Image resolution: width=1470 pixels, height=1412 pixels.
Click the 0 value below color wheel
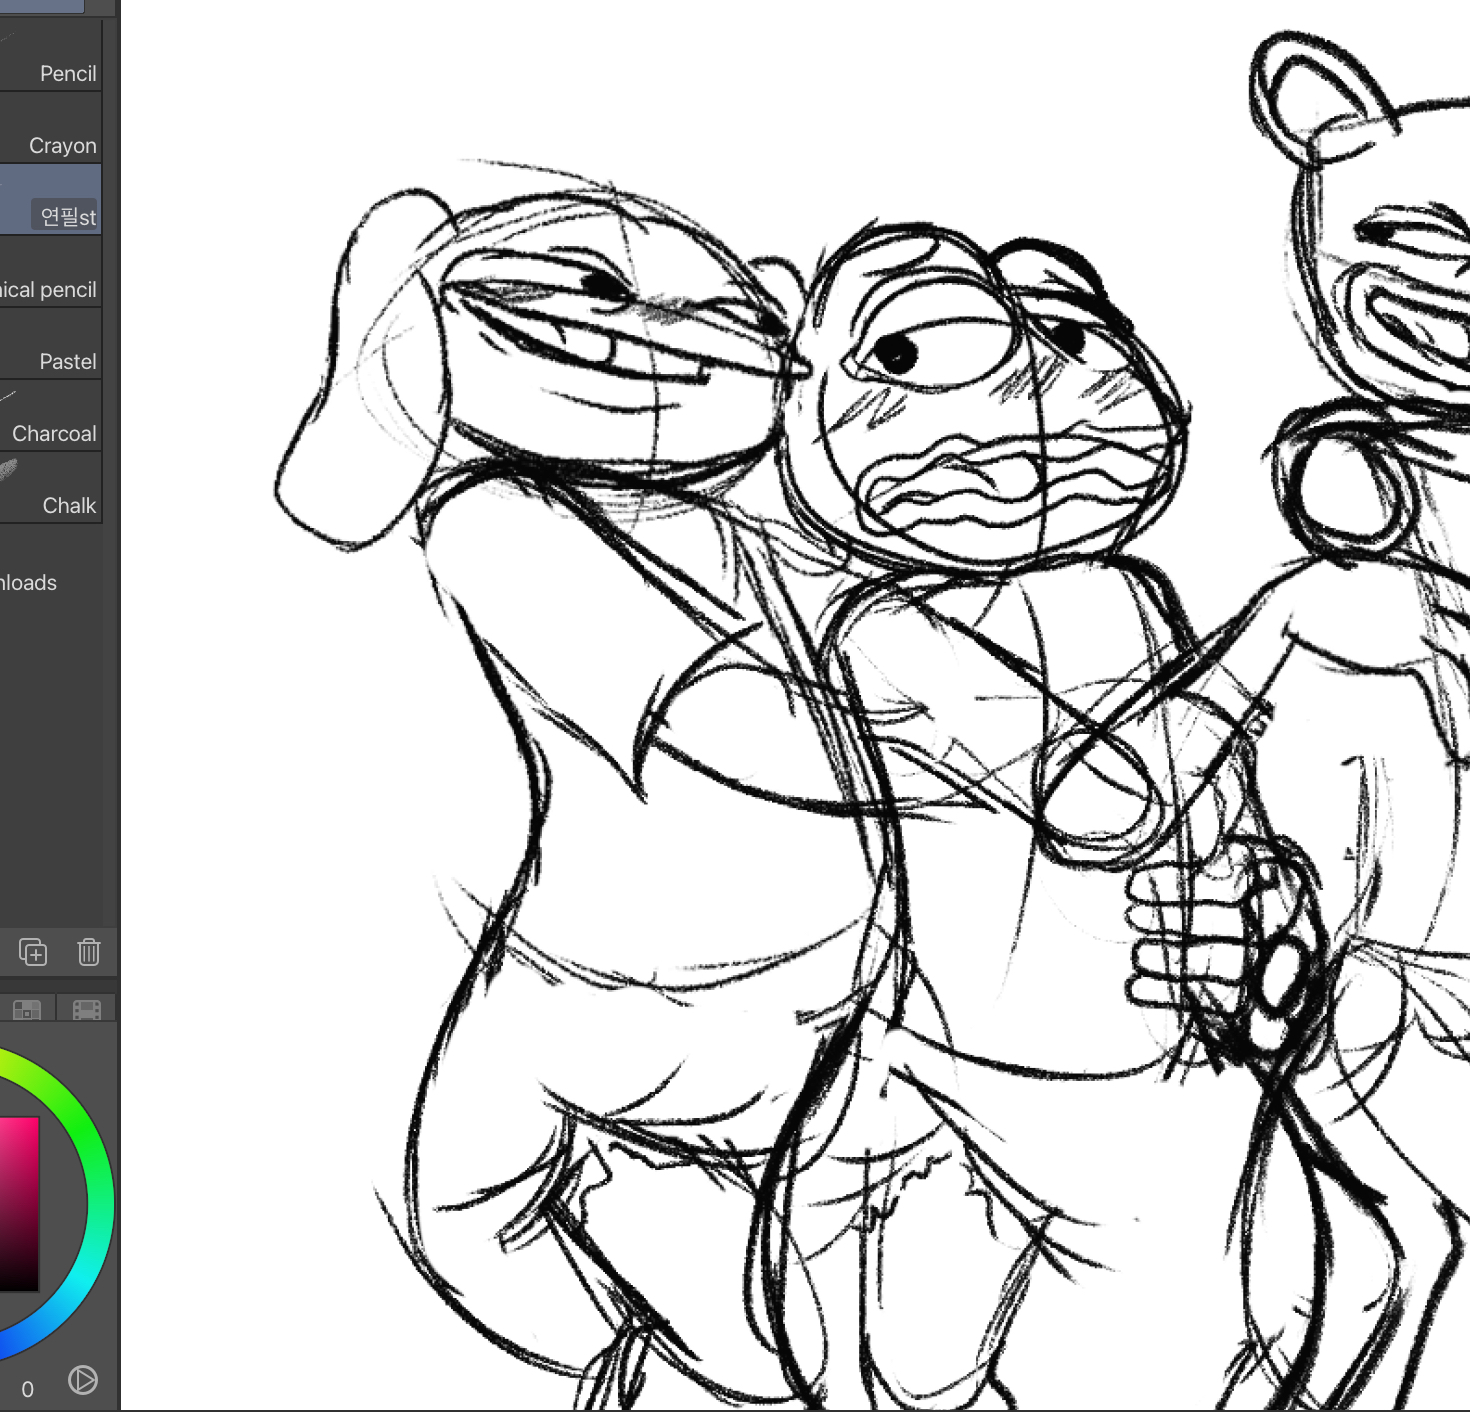27,1389
